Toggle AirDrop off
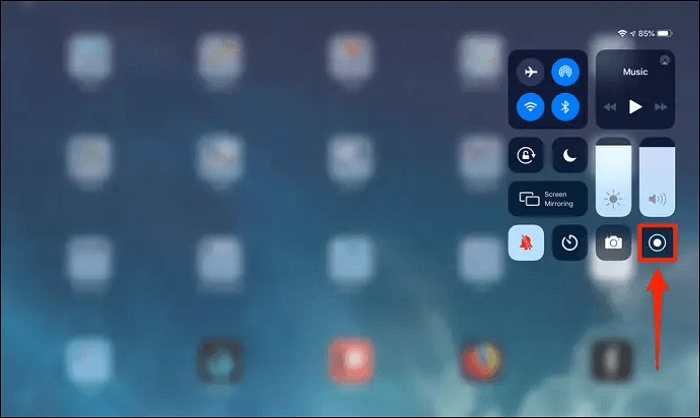 [565, 72]
